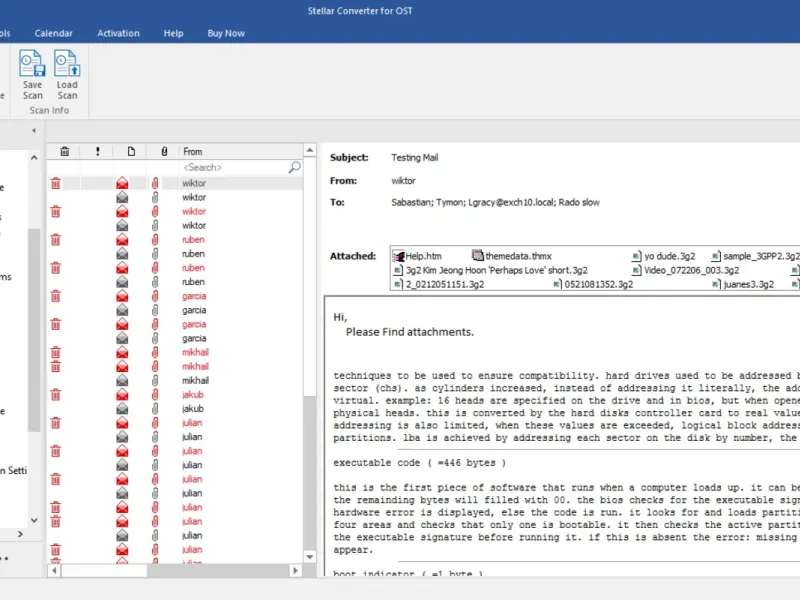Click the juanes3.3g2 attachment file icon
This screenshot has height=600, width=800.
coord(716,284)
